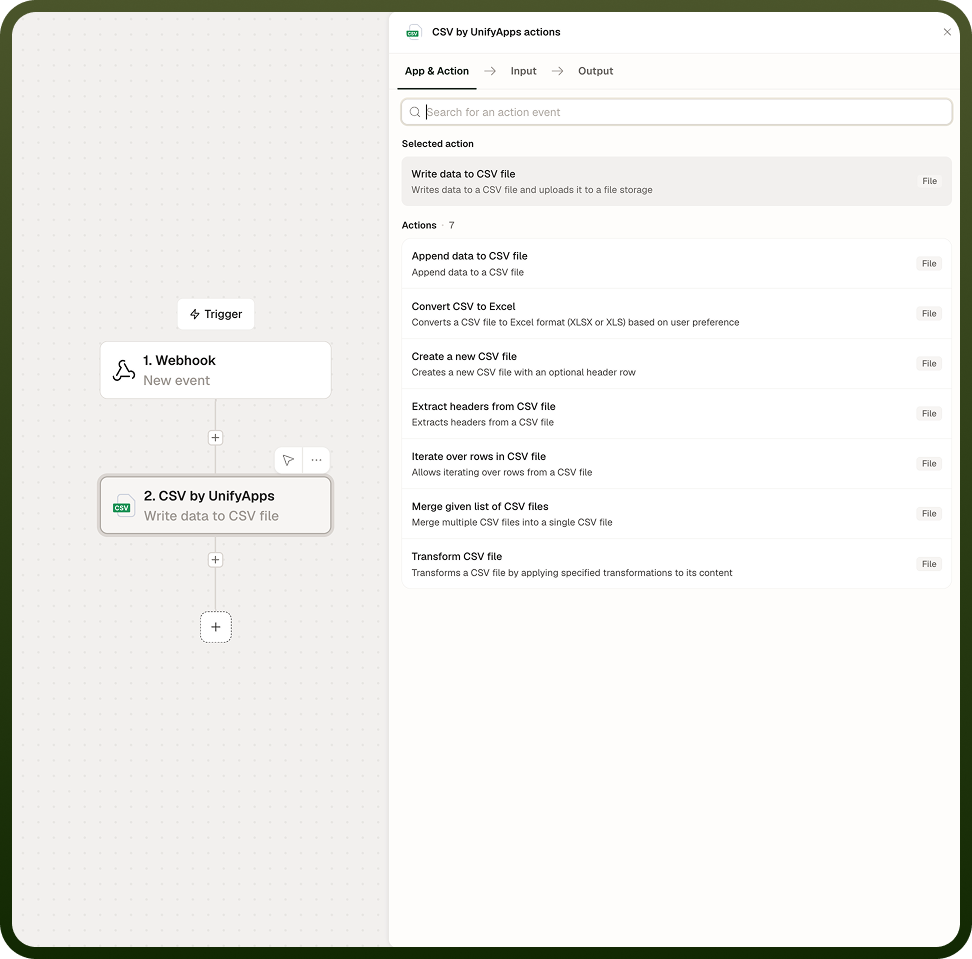Click the dashed plus box at flow end

[x=216, y=627]
